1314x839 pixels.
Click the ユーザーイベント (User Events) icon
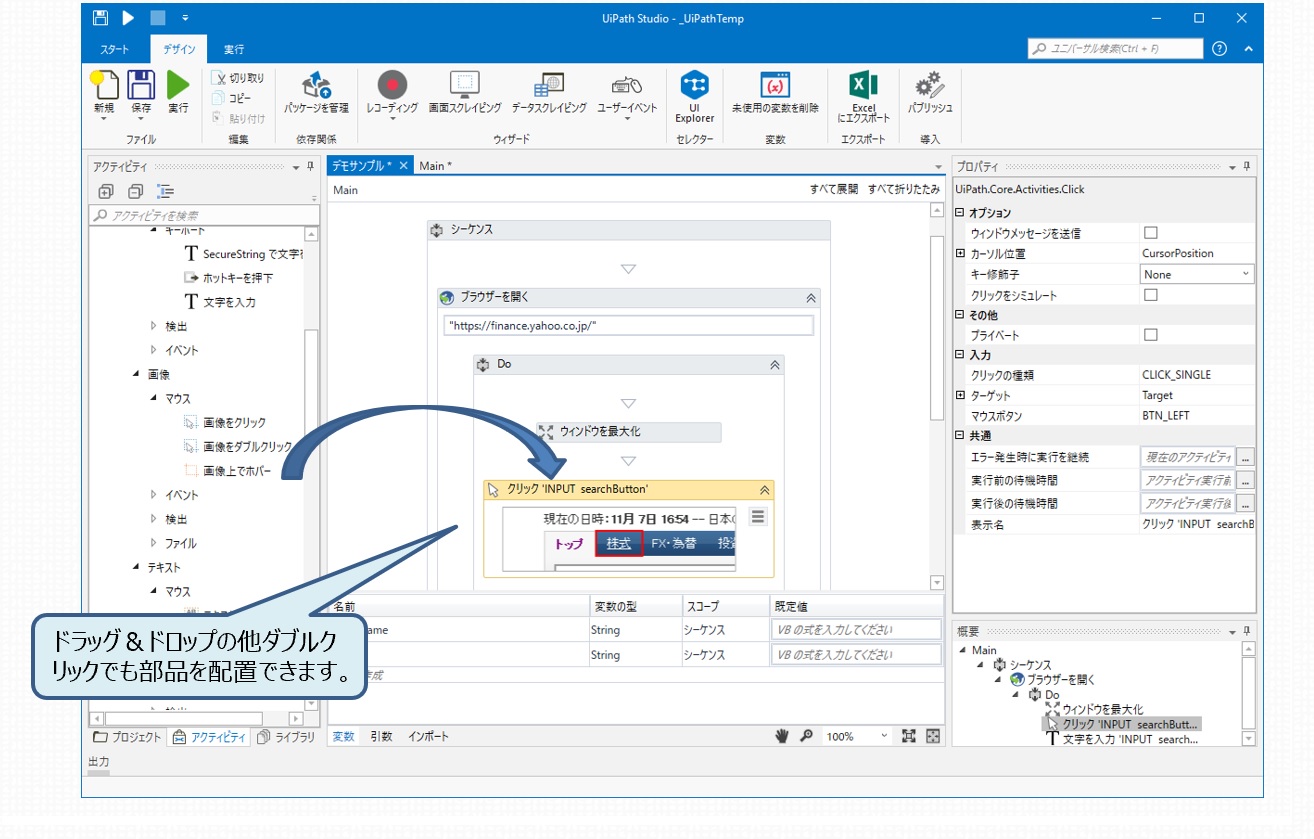coord(627,86)
